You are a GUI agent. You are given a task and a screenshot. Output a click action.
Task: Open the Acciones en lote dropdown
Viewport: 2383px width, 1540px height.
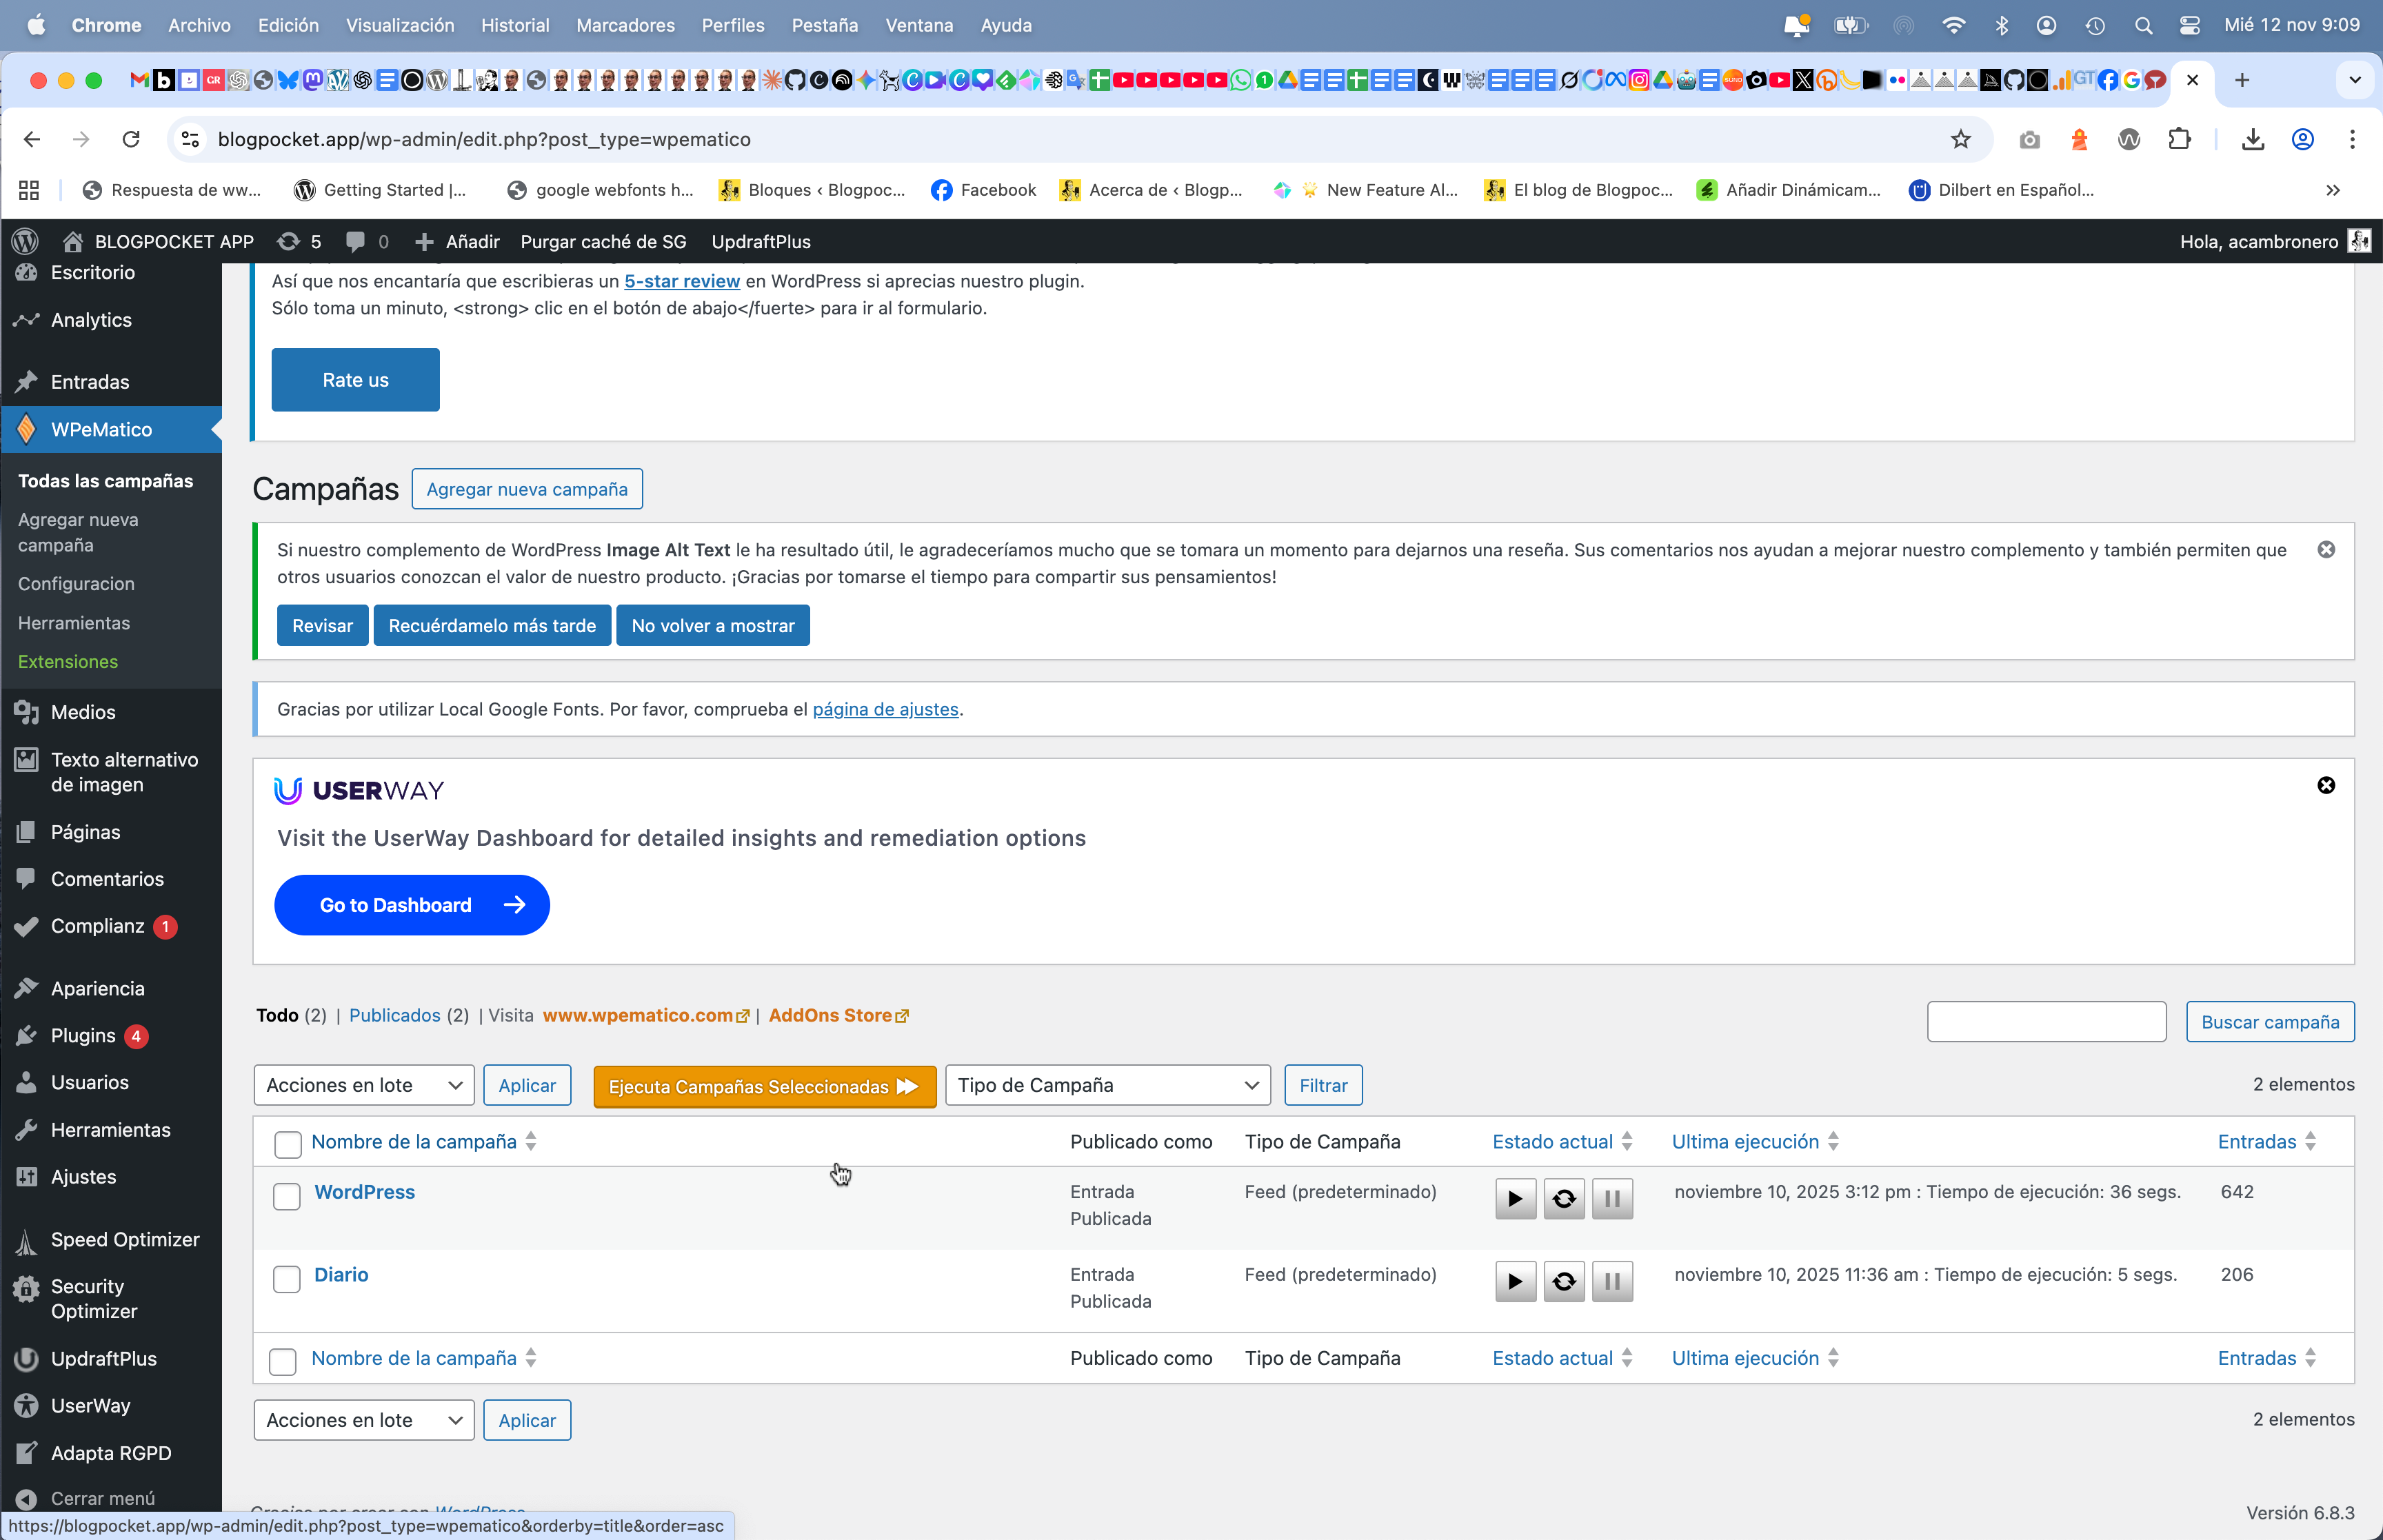363,1085
